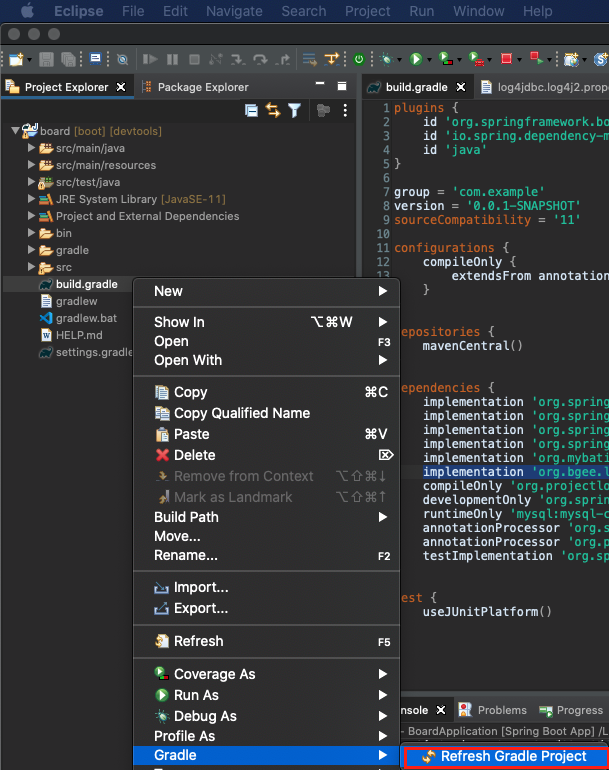Screen dimensions: 609x770
Task: Click the Step Into icon
Action: tap(238, 59)
